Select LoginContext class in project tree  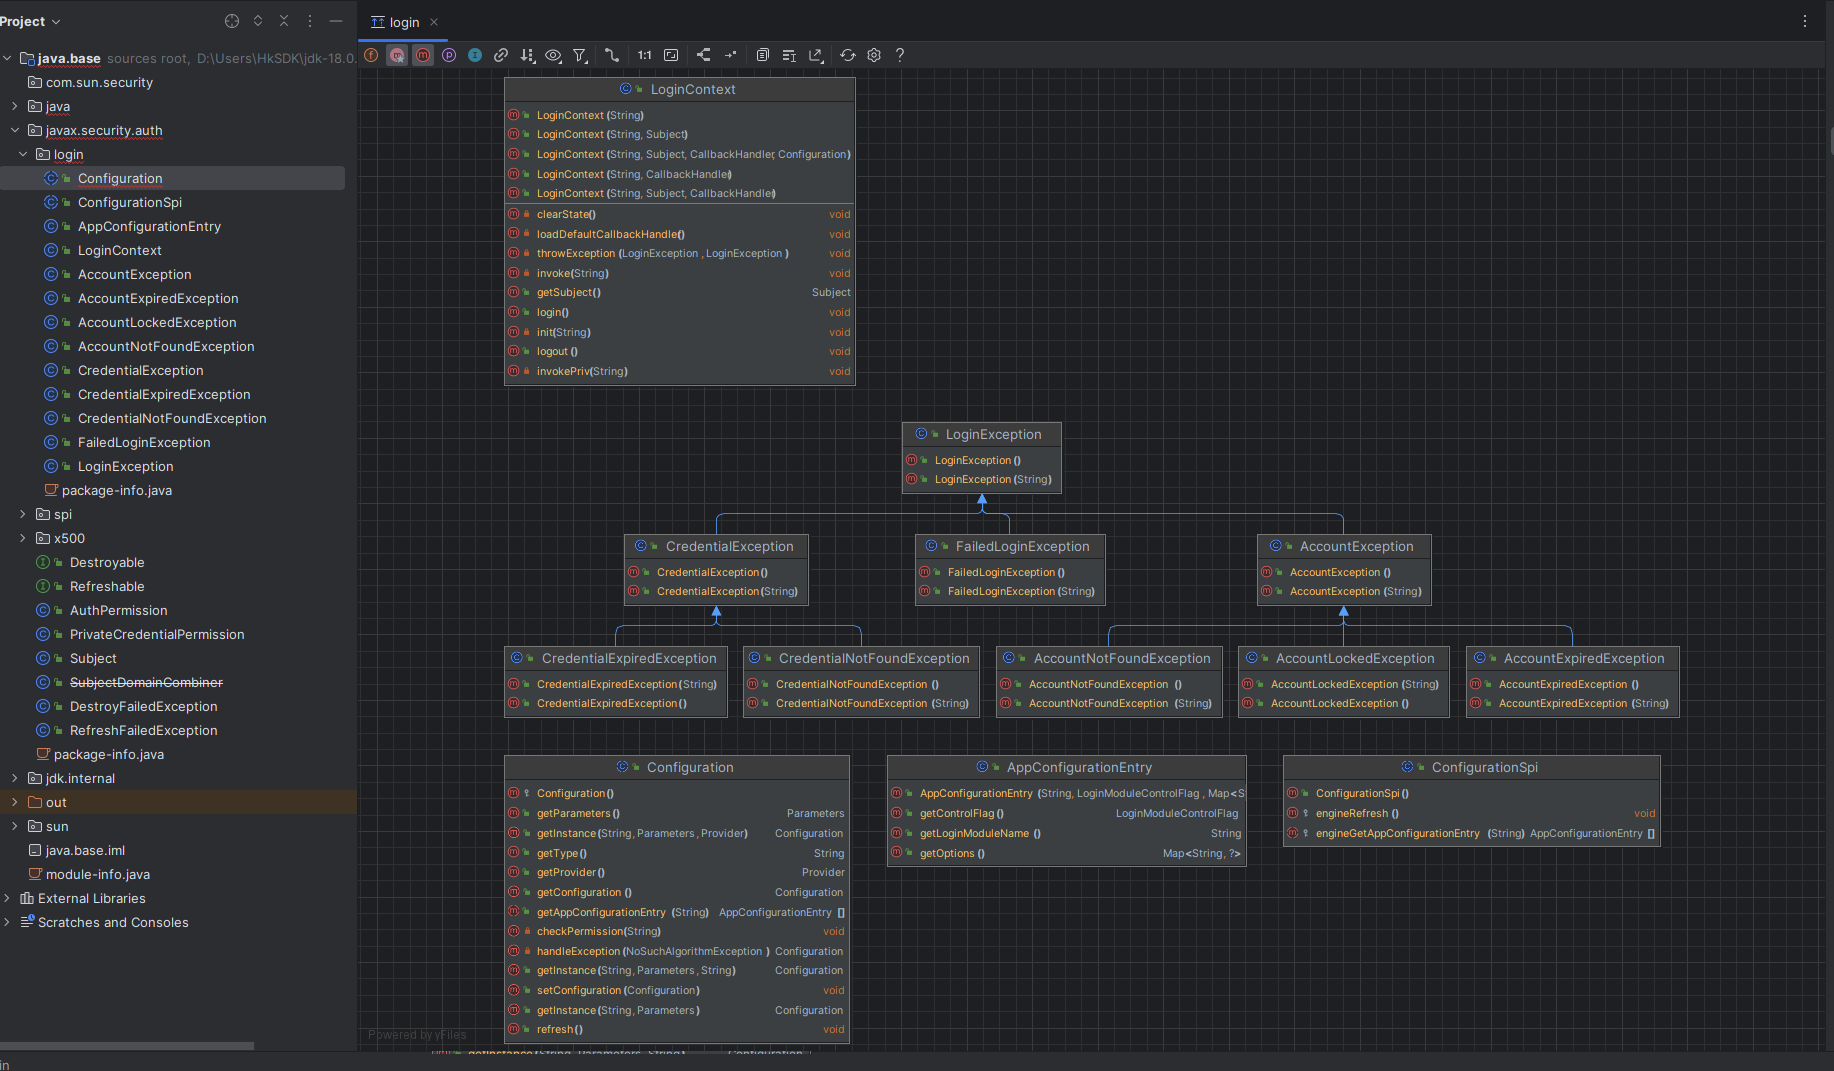119,250
